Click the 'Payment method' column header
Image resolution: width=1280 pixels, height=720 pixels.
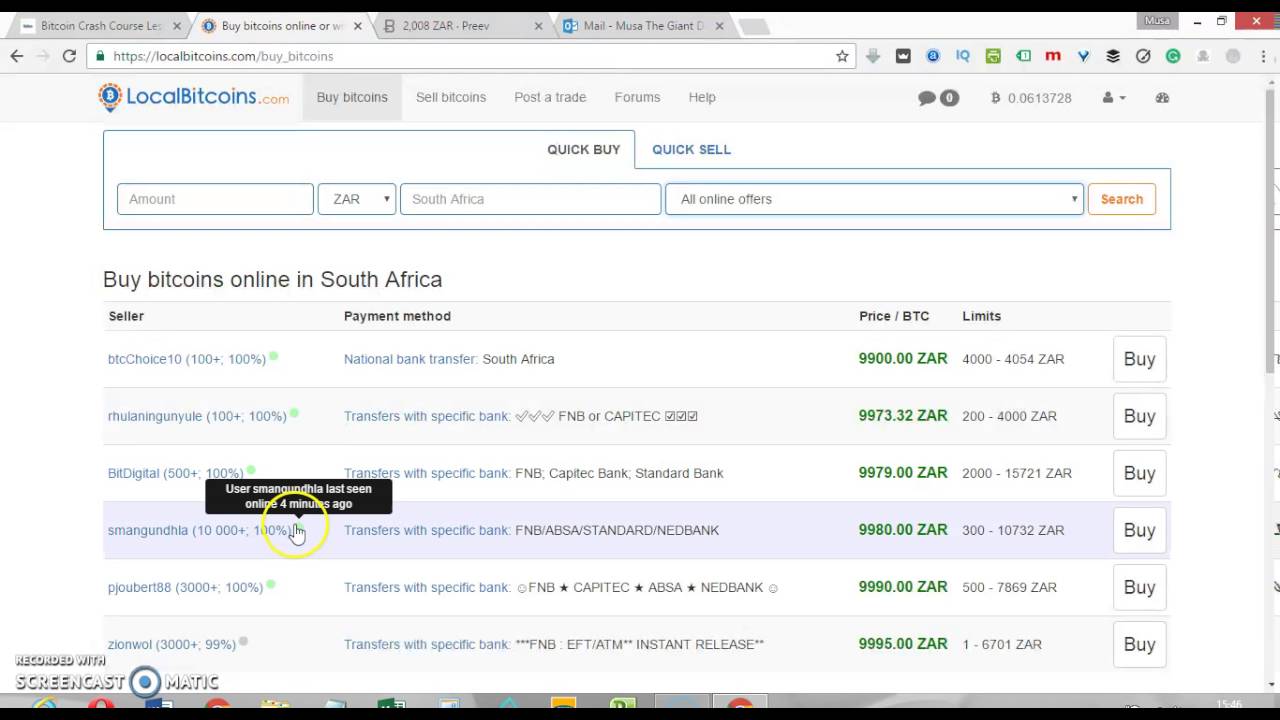point(397,316)
